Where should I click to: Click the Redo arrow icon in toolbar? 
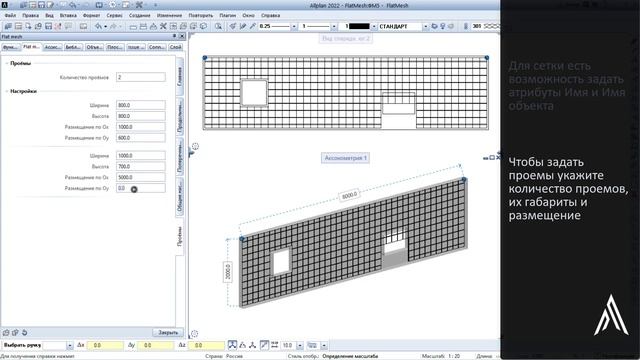click(x=113, y=26)
